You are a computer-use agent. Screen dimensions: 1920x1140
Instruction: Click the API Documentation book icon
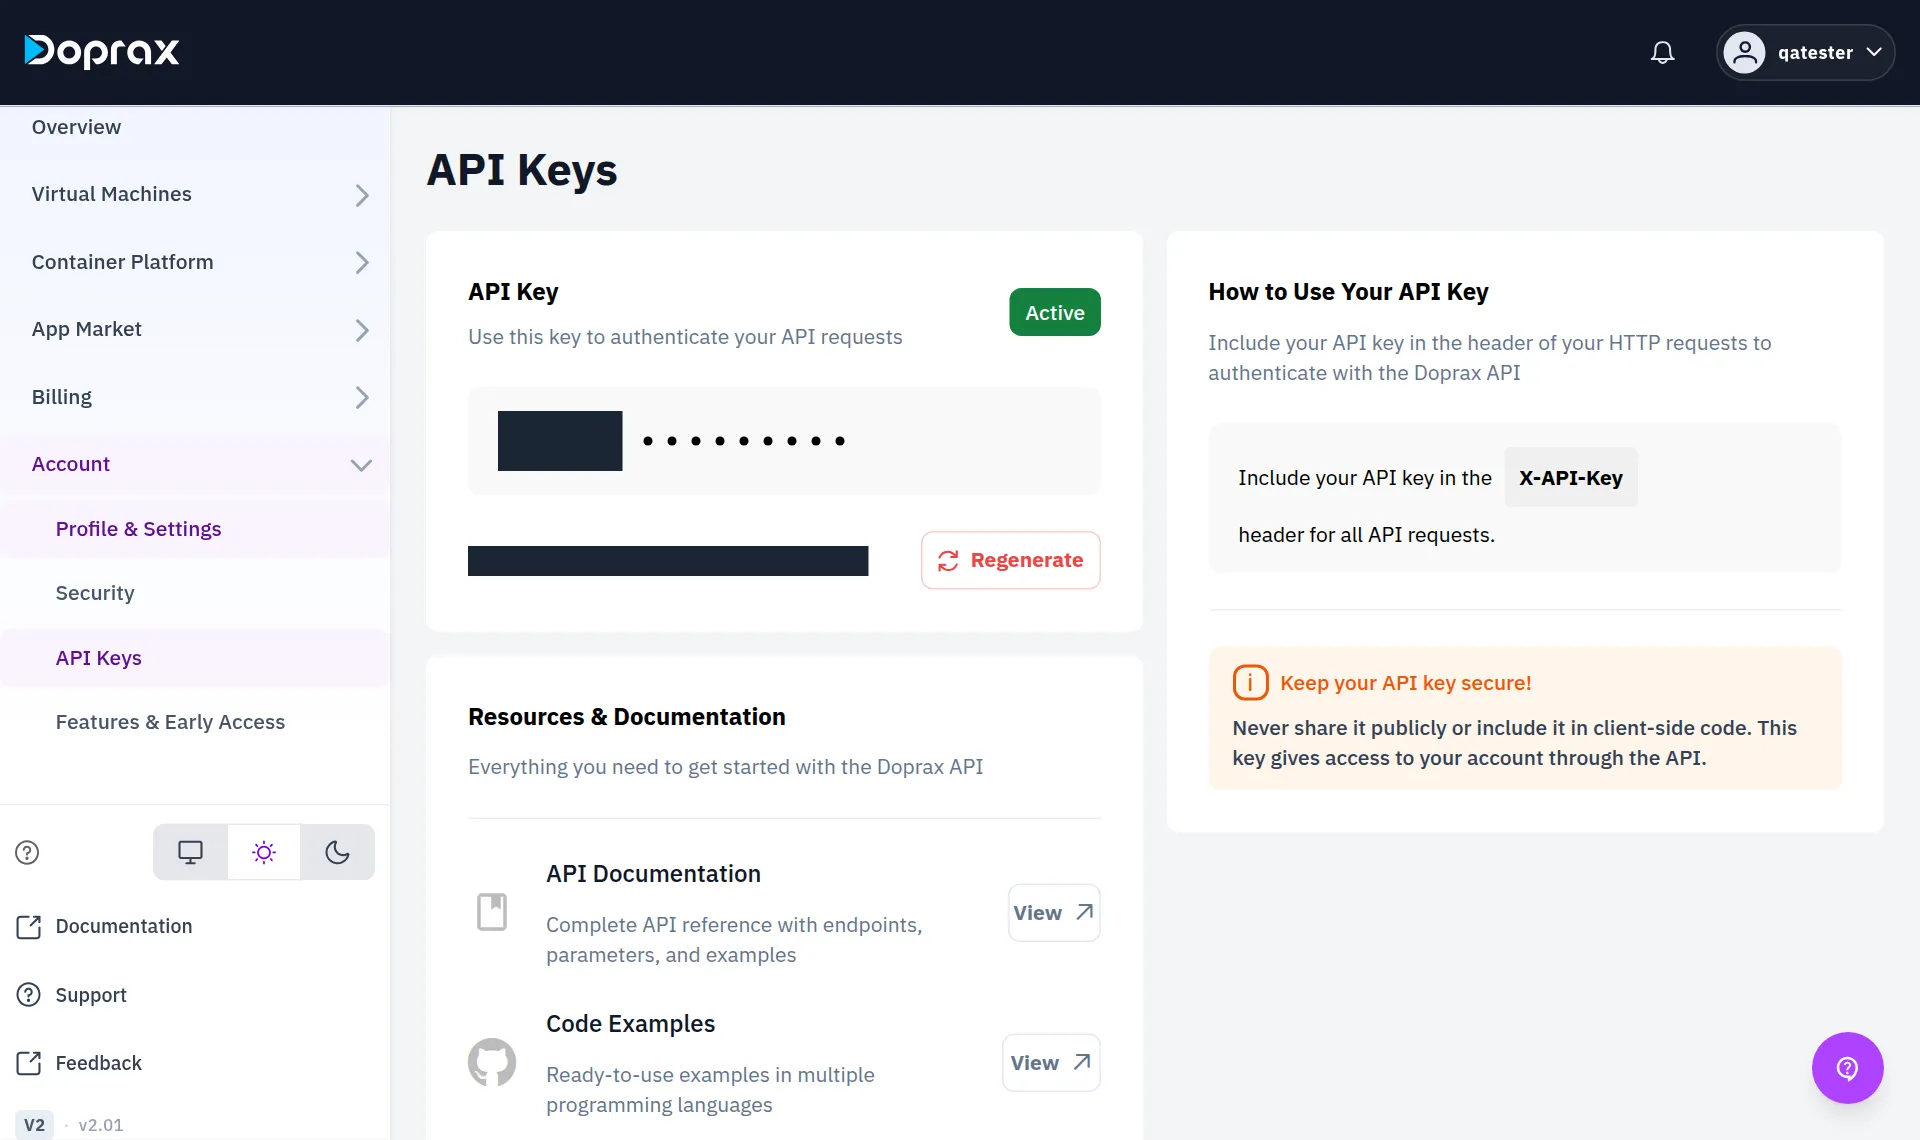(492, 912)
